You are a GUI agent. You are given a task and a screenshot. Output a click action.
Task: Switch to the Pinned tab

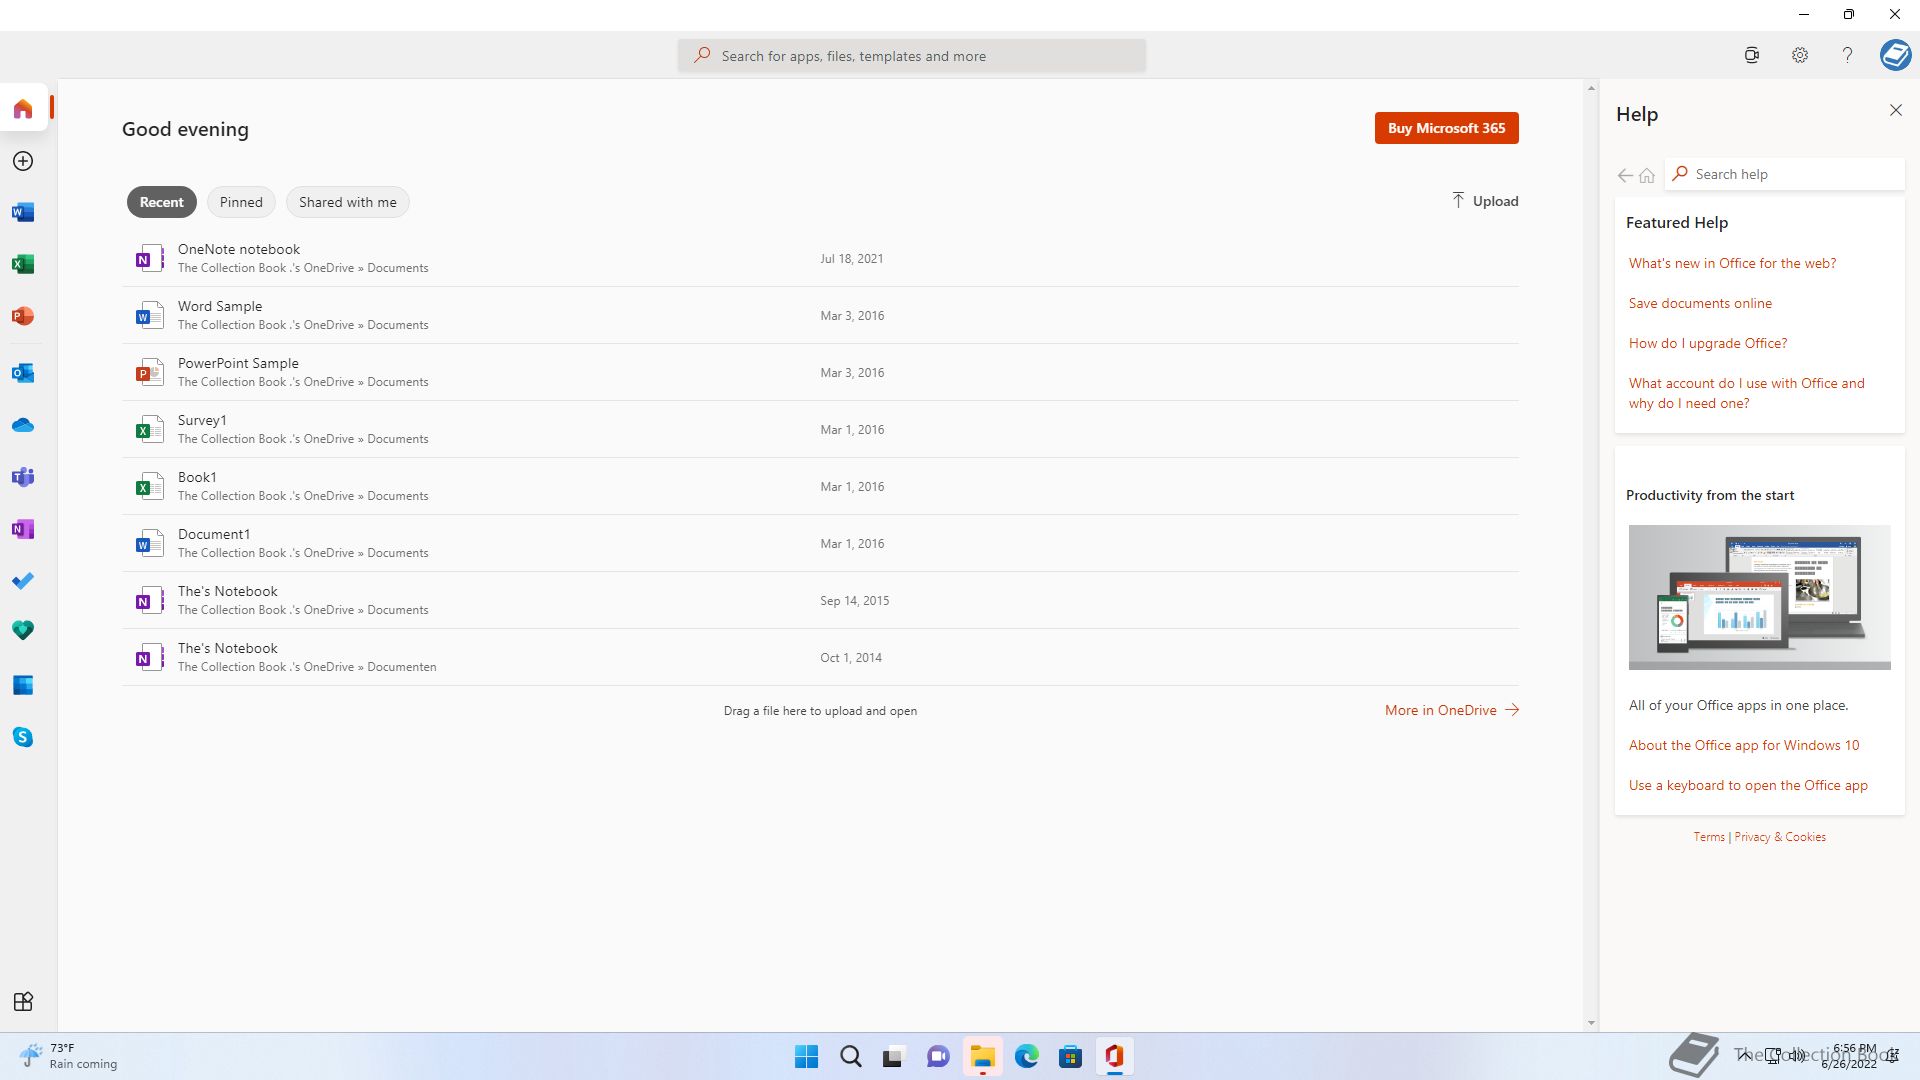tap(241, 202)
